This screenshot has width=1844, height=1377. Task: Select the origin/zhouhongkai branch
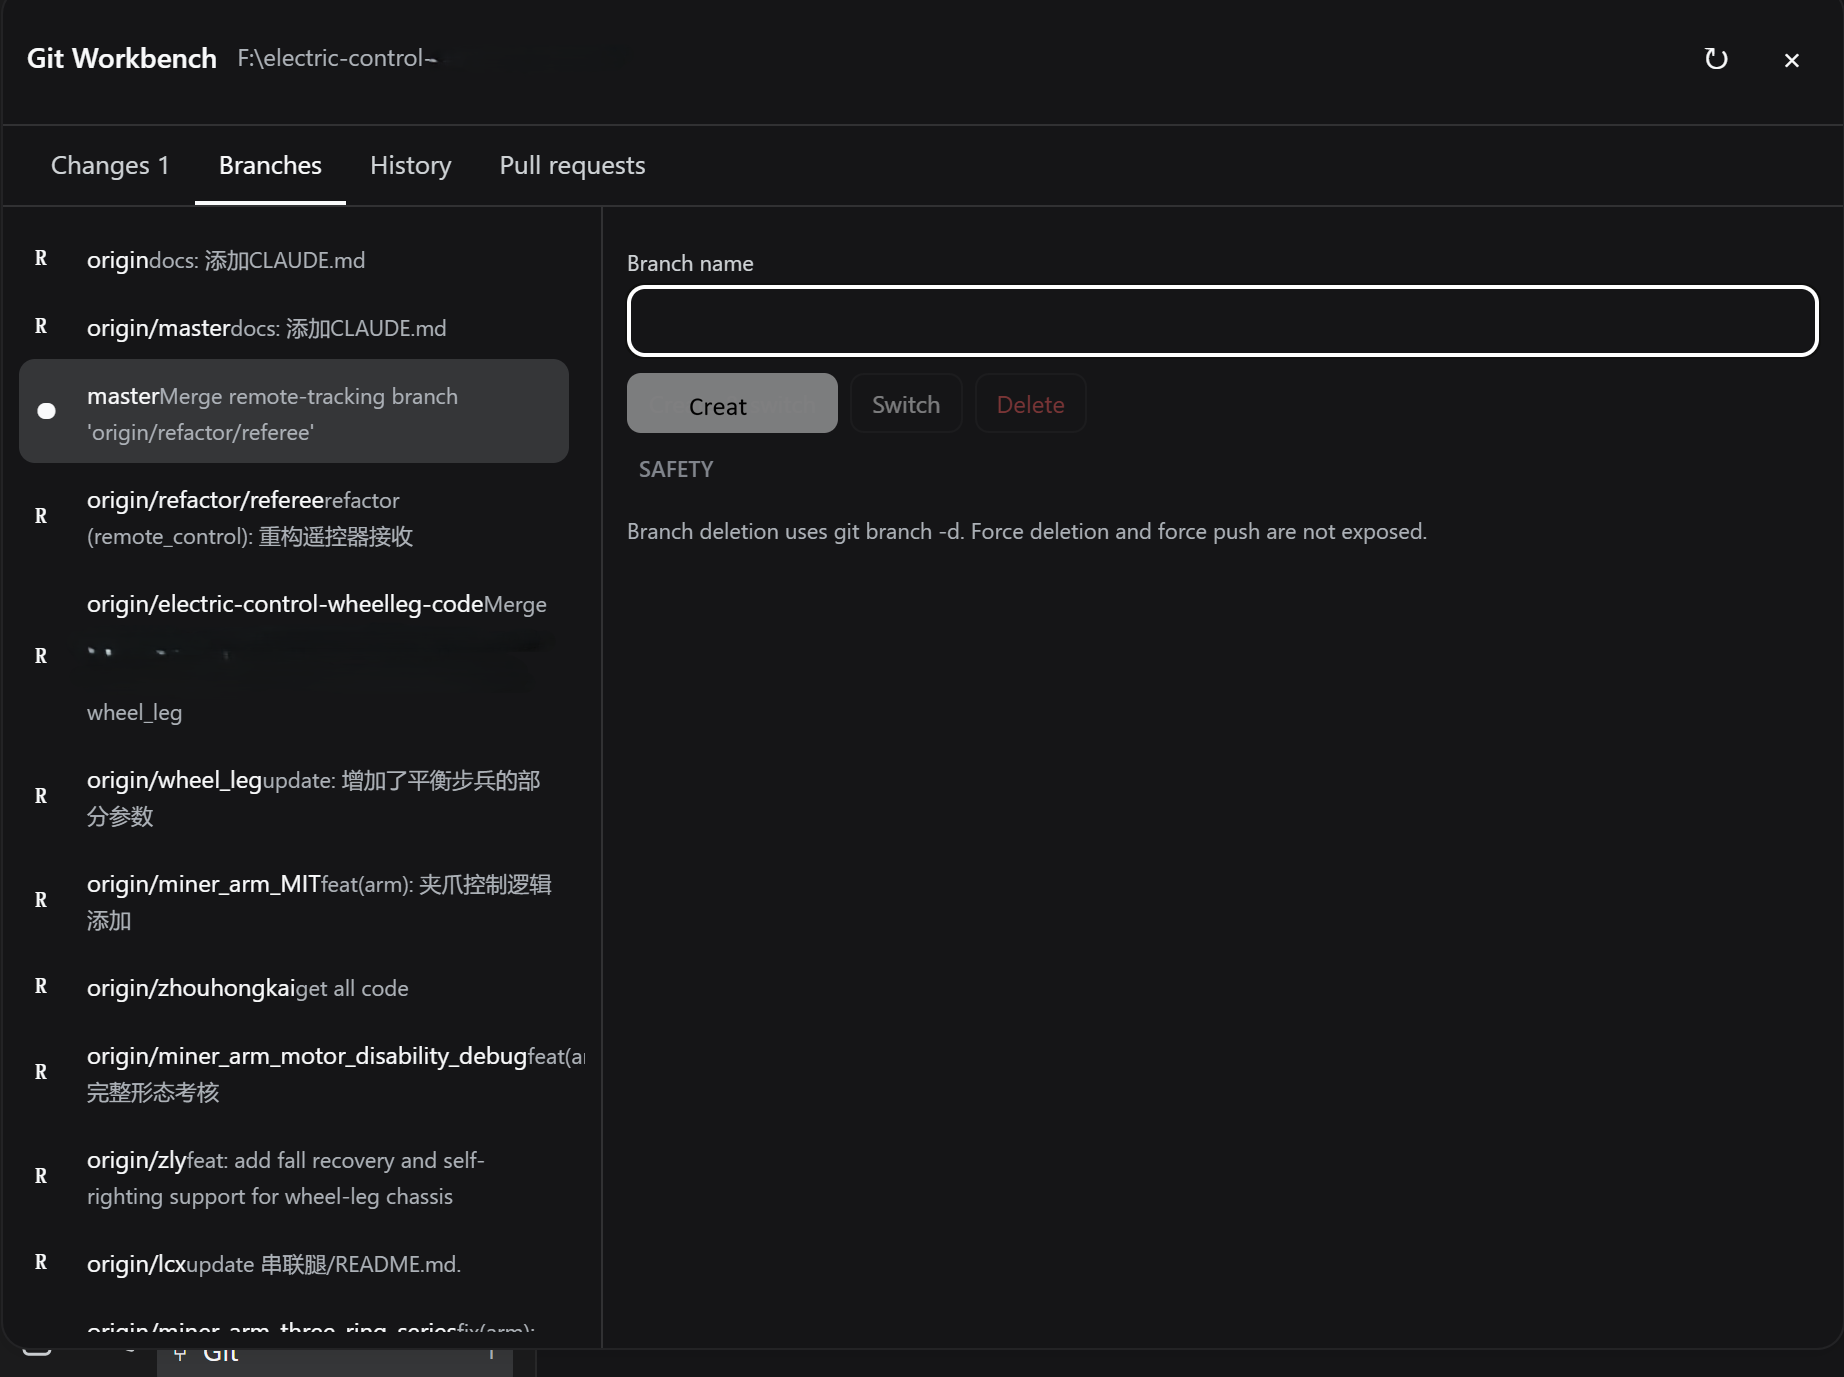294,987
